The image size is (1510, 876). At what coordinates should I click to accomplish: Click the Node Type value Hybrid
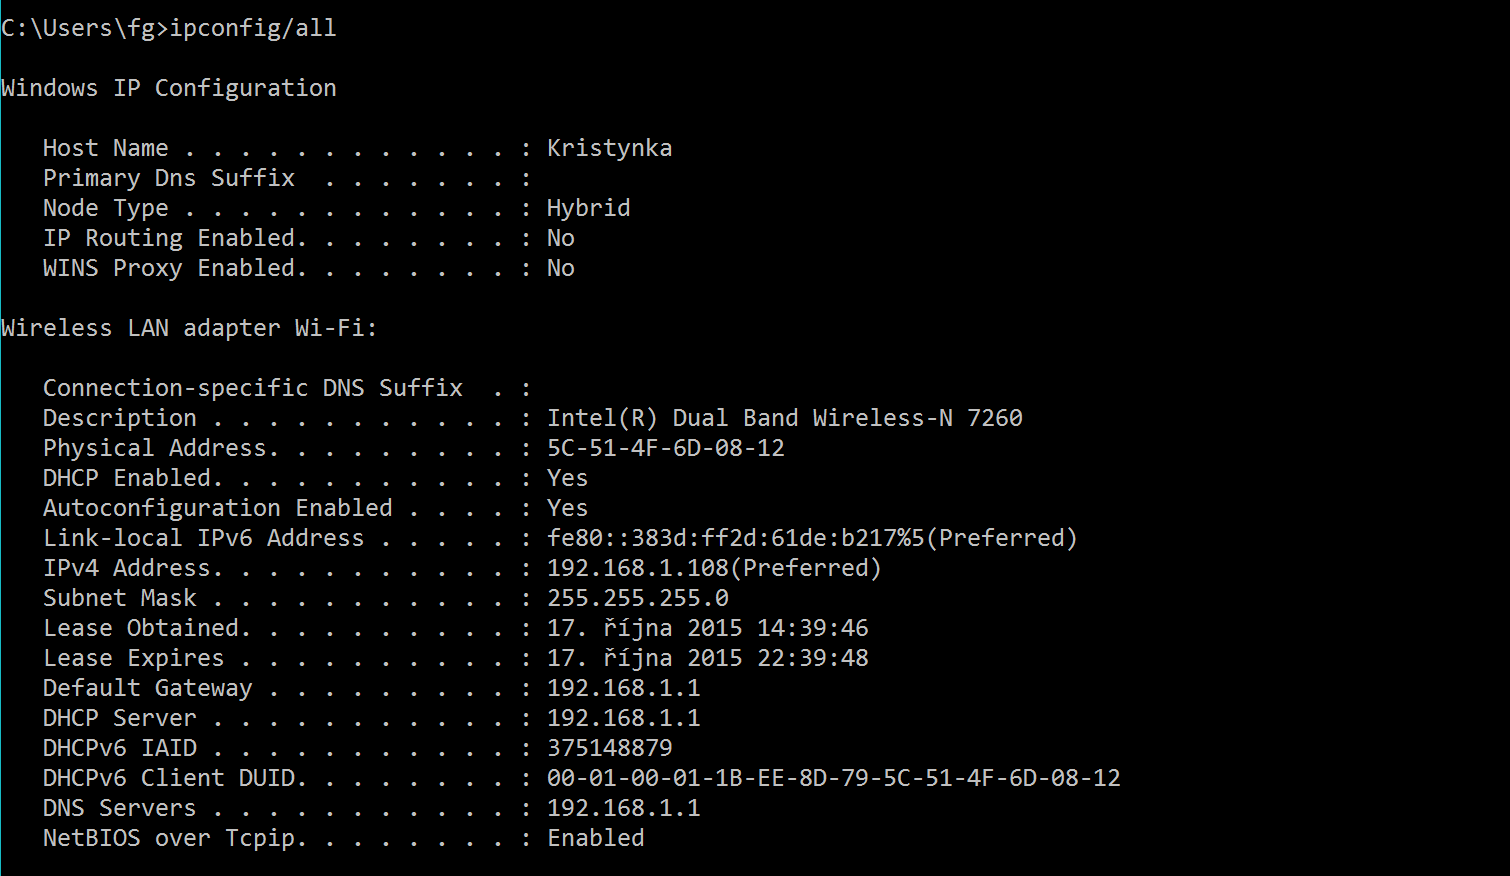click(588, 208)
